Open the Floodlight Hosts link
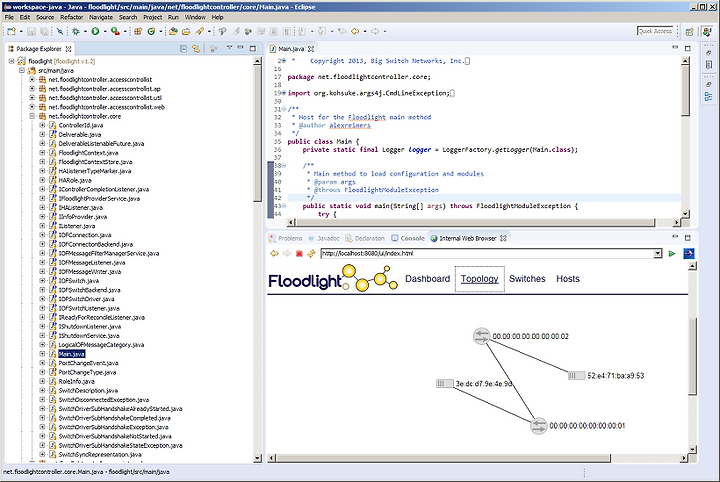720x482 pixels. (x=568, y=279)
